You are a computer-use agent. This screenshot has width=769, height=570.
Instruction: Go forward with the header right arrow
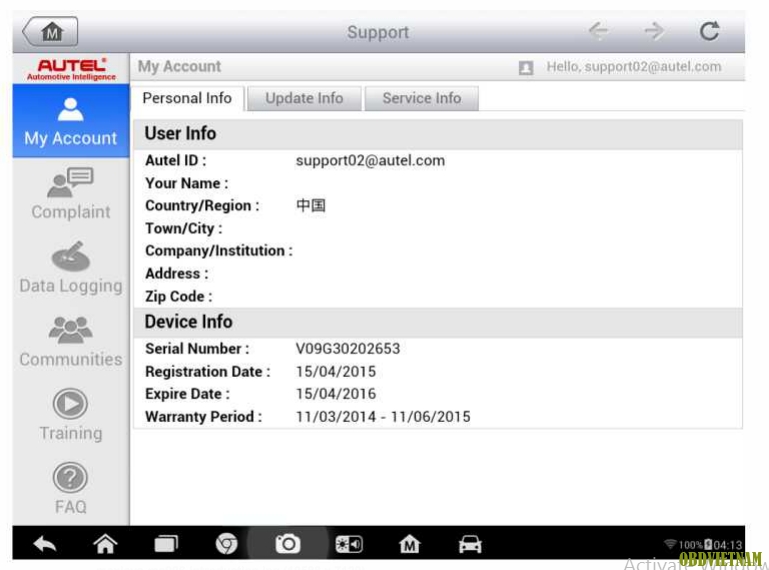[654, 31]
